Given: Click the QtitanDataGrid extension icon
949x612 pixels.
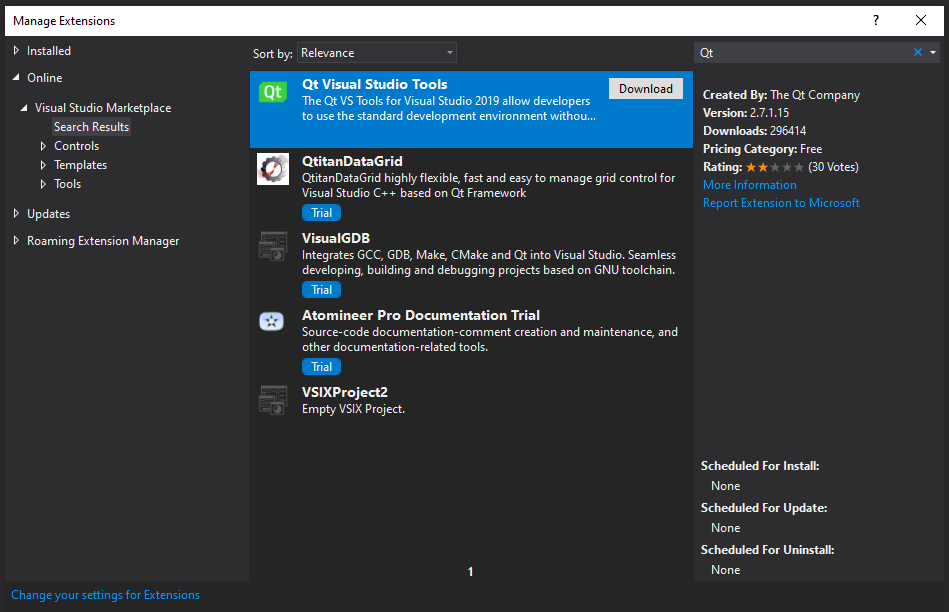Looking at the screenshot, I should click(273, 169).
